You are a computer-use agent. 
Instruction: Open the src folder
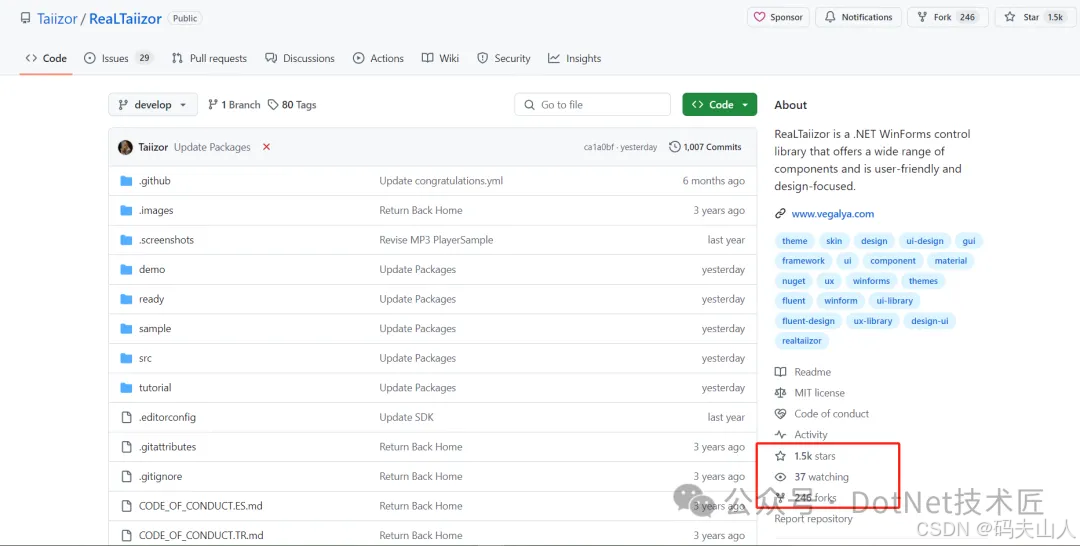click(145, 359)
